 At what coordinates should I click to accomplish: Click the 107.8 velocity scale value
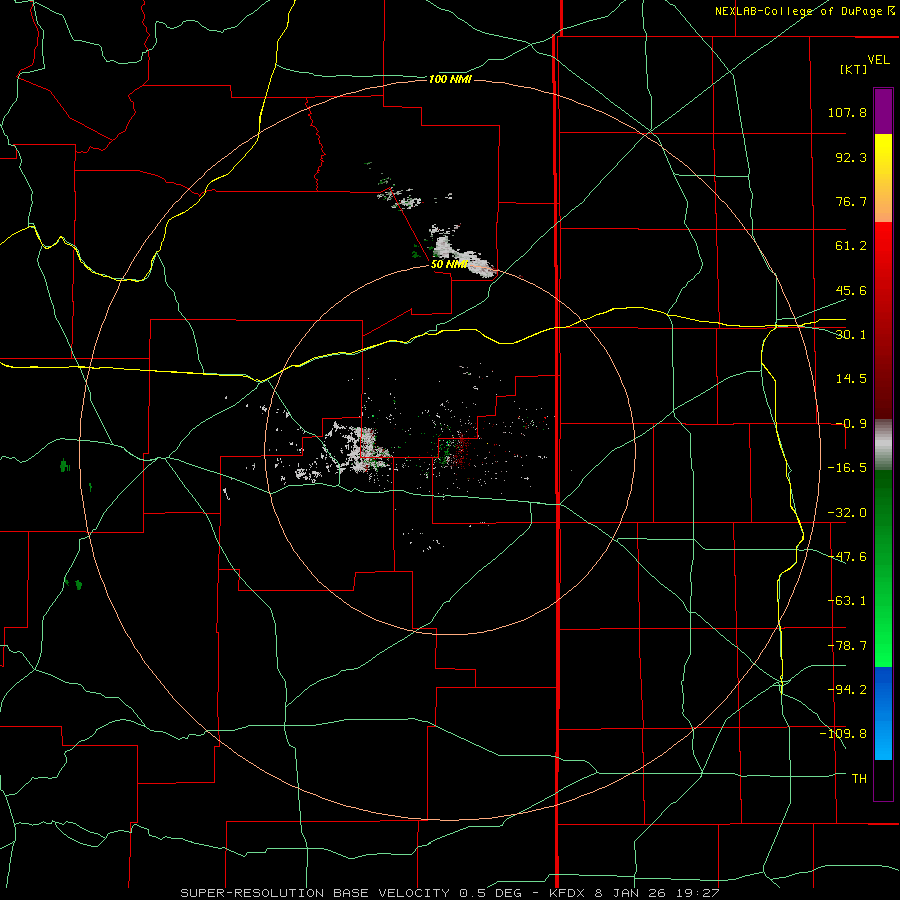click(x=847, y=112)
